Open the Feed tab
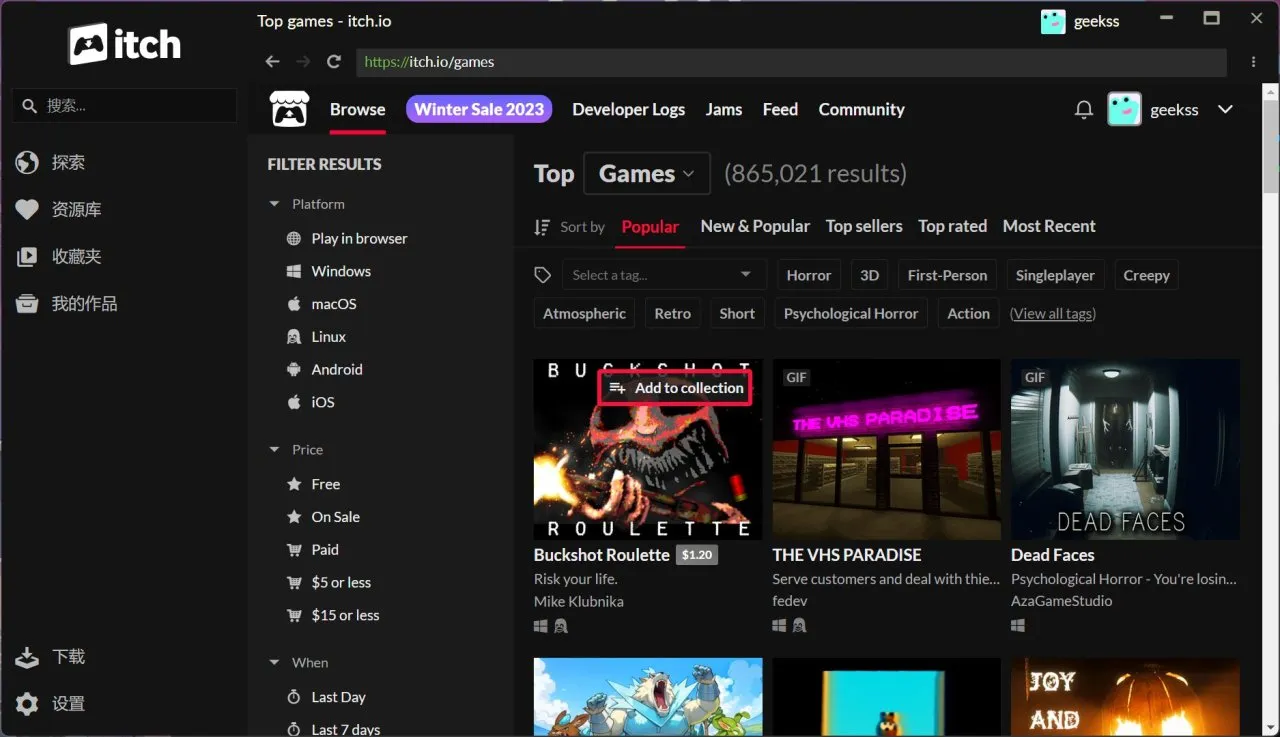1280x737 pixels. (x=780, y=110)
